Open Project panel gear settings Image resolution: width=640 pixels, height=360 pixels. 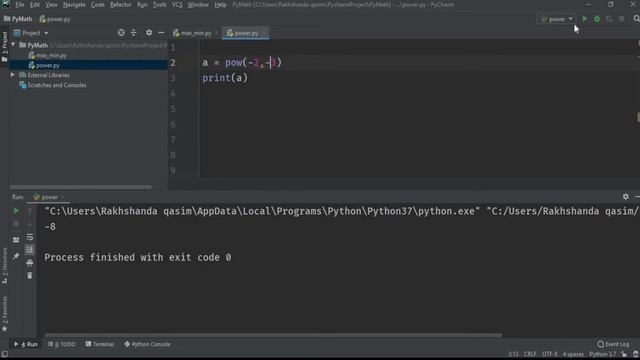click(149, 33)
